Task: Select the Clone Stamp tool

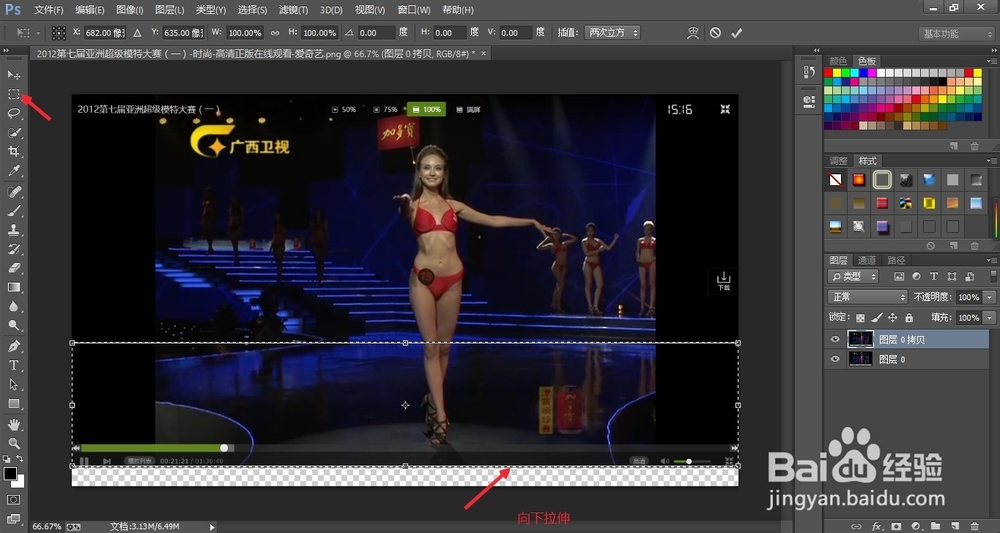Action: (13, 230)
